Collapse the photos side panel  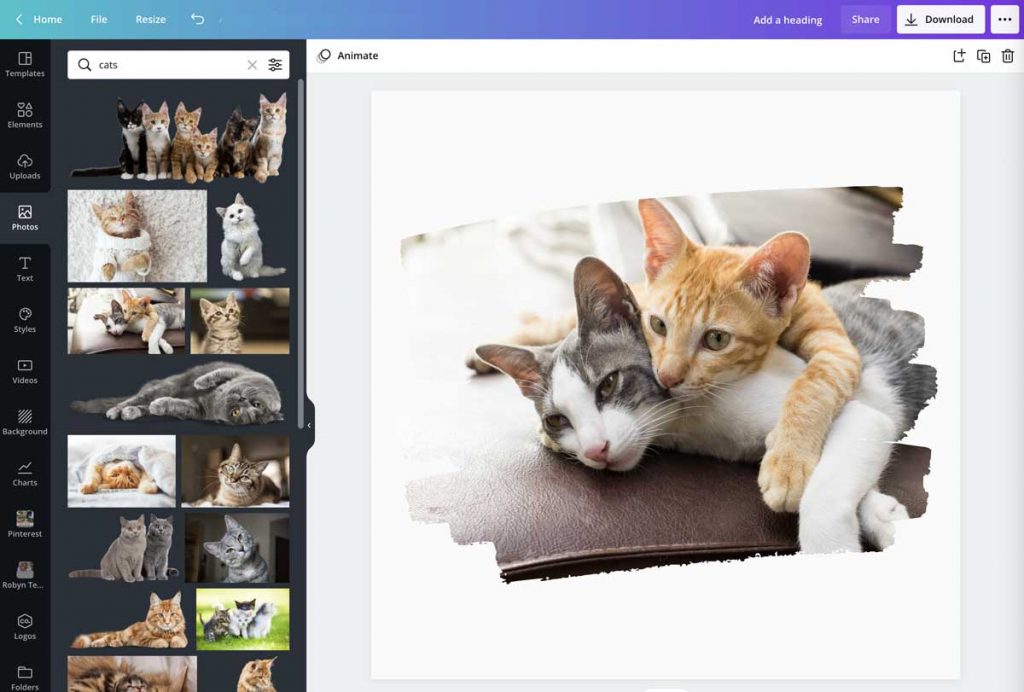[x=309, y=424]
